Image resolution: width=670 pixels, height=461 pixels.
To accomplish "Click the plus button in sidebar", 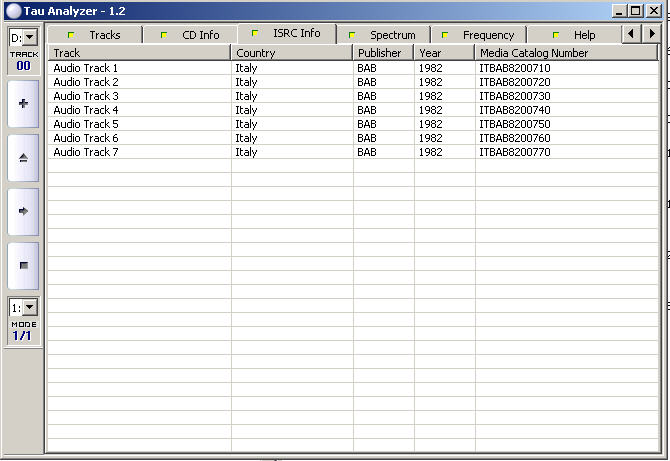I will pyautogui.click(x=23, y=104).
